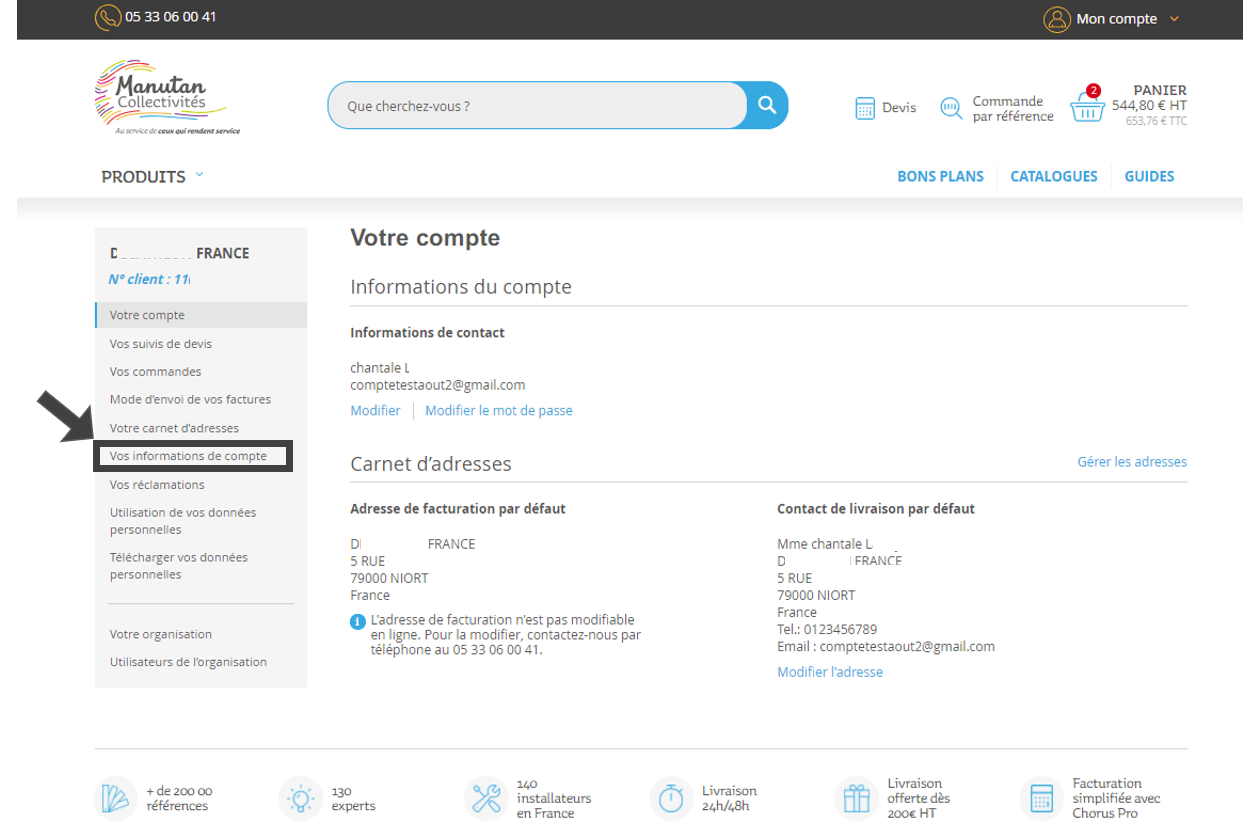This screenshot has width=1260, height=835.
Task: Click the phone icon in top bar
Action: point(108,18)
